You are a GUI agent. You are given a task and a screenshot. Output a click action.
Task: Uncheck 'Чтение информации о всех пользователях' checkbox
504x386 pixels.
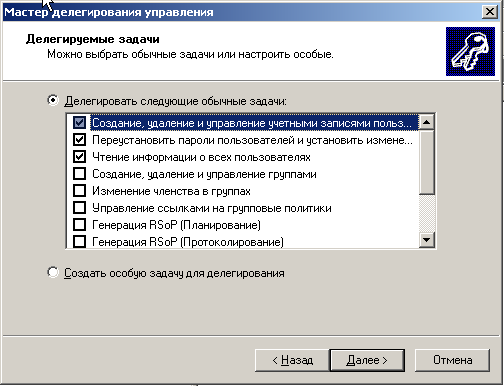[x=79, y=157]
